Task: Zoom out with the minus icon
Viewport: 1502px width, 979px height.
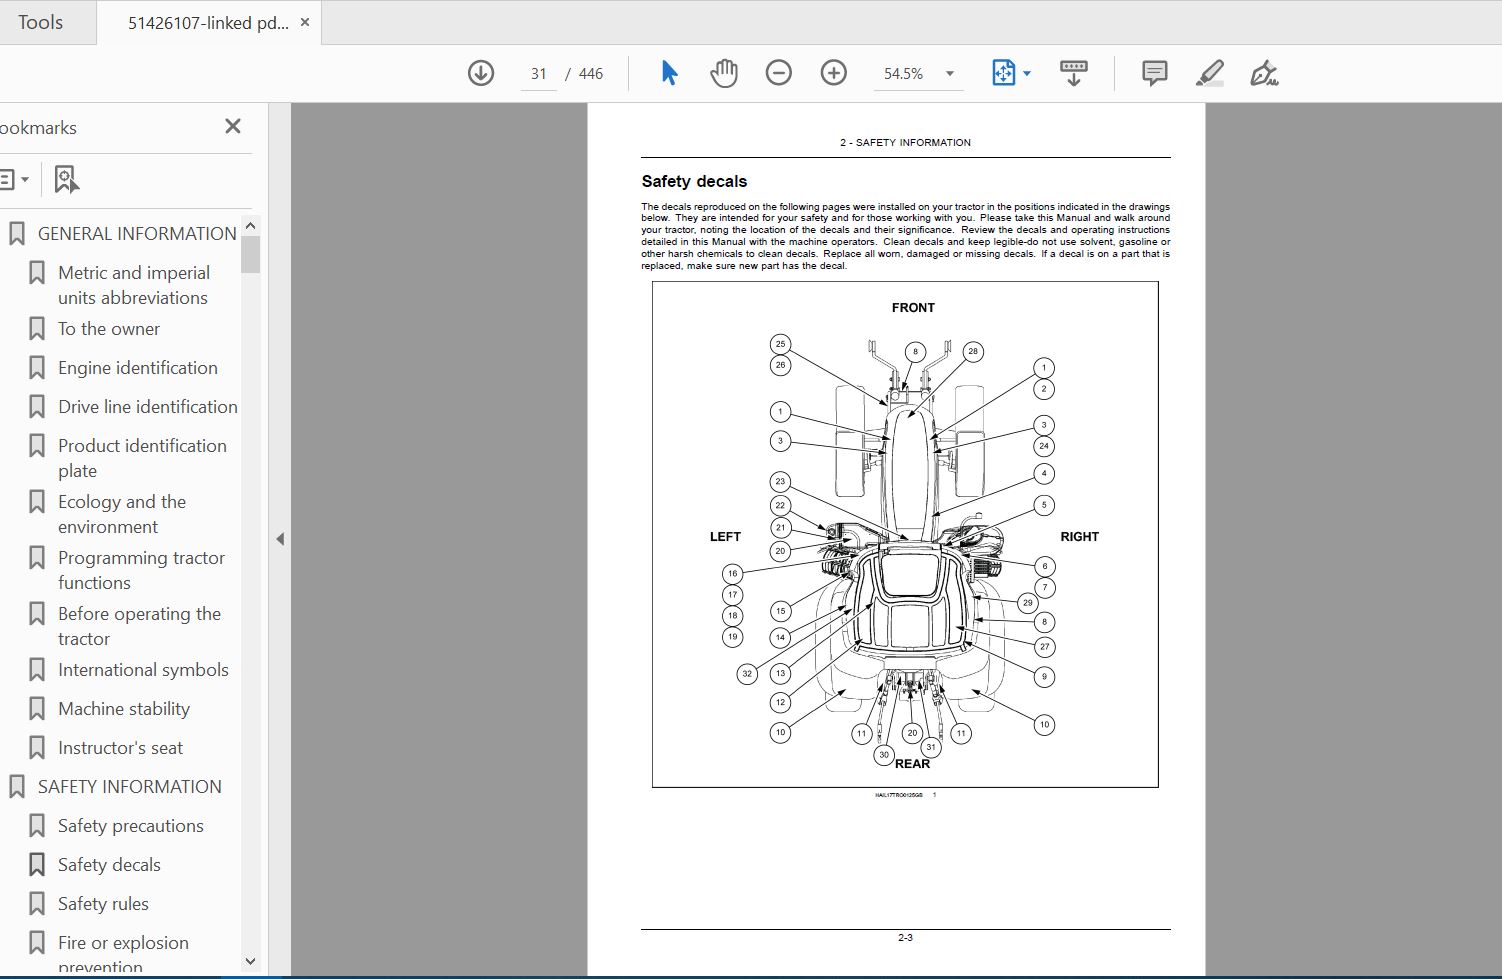Action: pyautogui.click(x=778, y=73)
